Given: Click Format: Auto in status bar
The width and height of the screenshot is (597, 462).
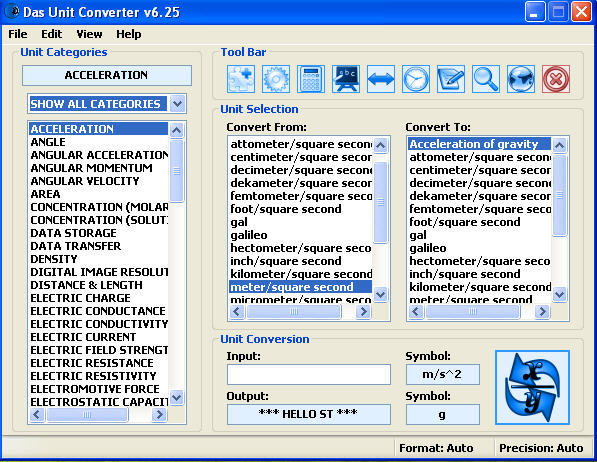Looking at the screenshot, I should click(436, 448).
